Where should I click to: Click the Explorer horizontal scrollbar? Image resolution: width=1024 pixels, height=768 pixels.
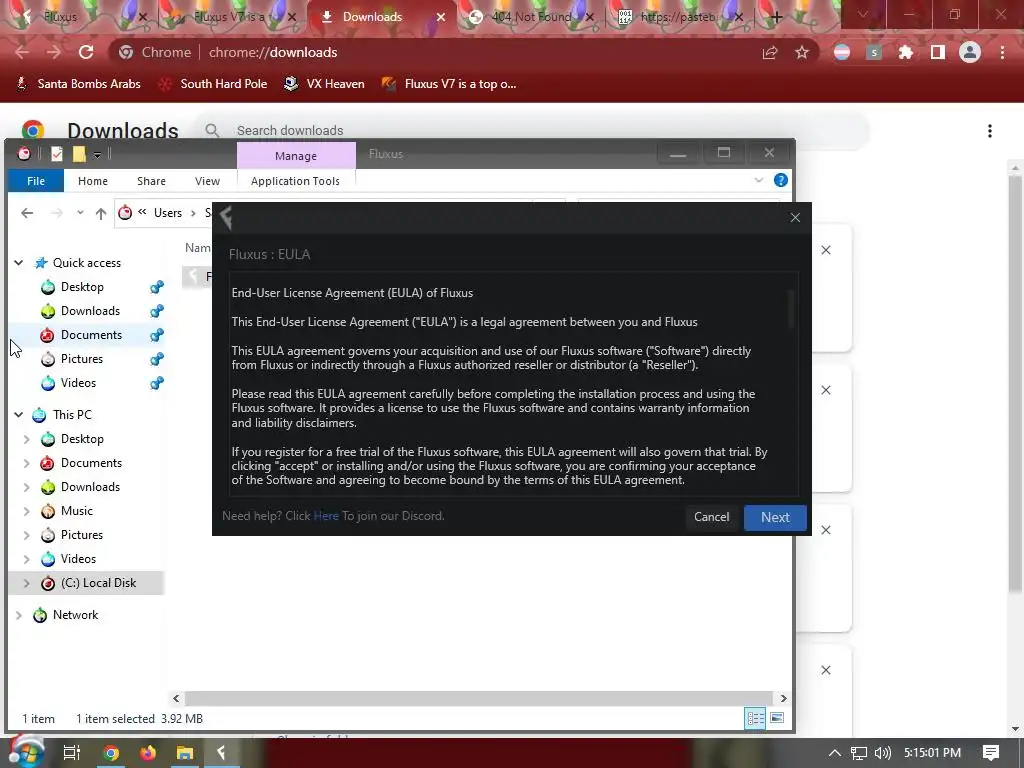479,698
